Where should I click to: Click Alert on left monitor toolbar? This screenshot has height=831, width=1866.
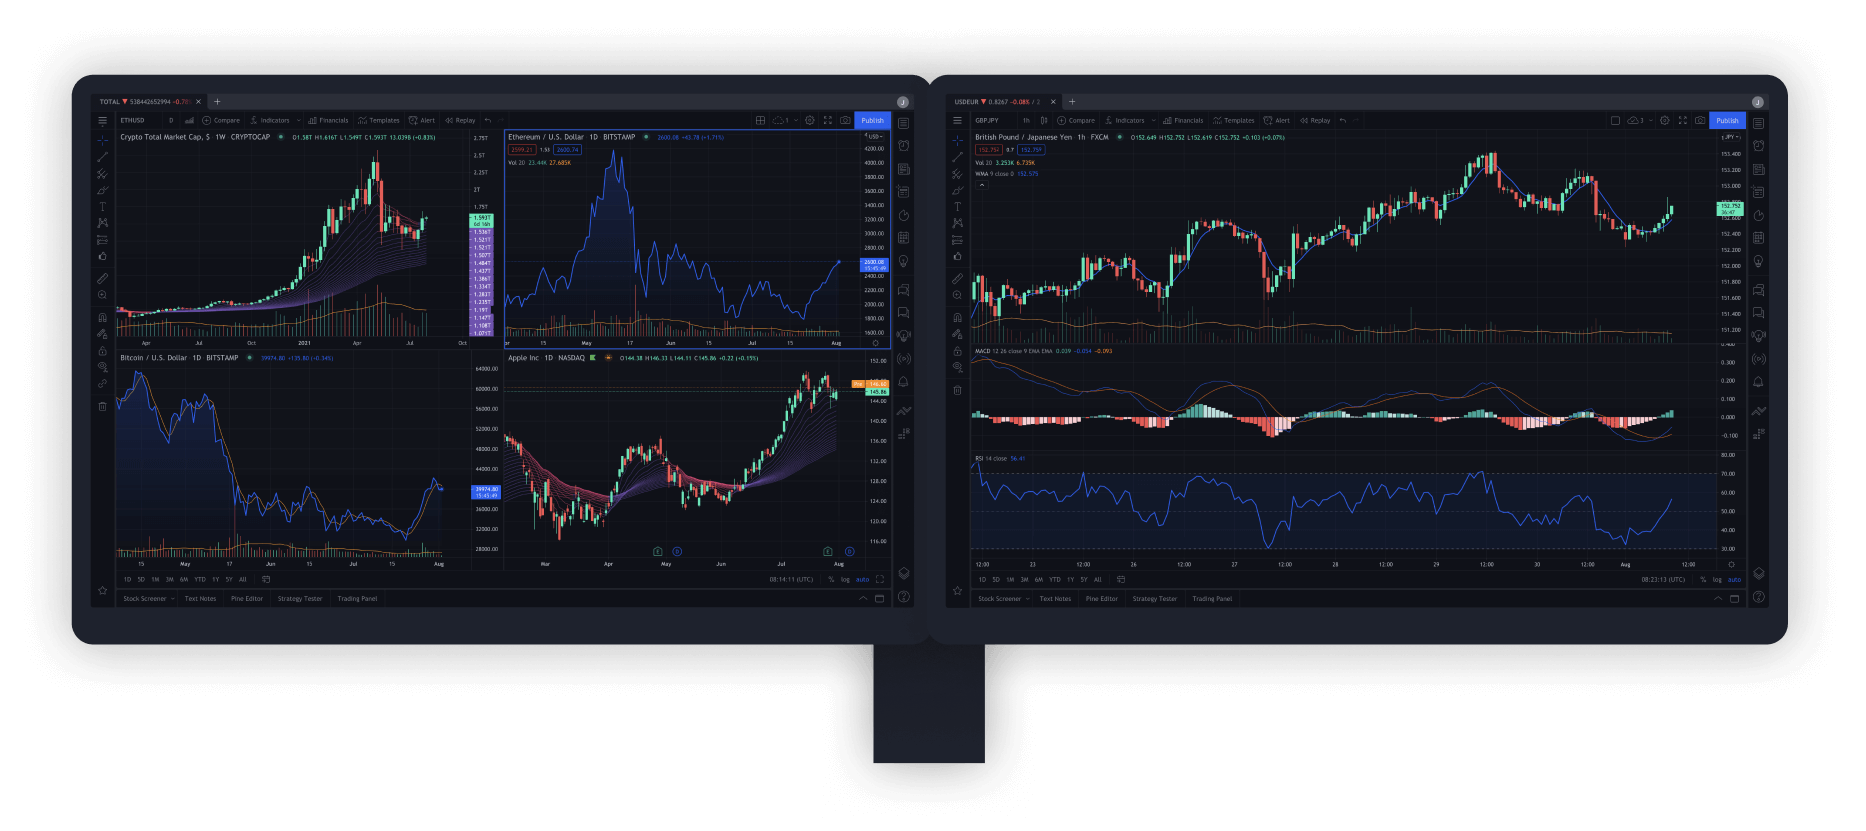(422, 120)
